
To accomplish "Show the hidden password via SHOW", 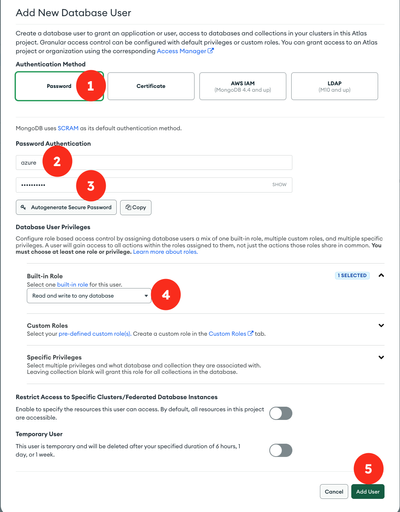I will click(x=279, y=185).
